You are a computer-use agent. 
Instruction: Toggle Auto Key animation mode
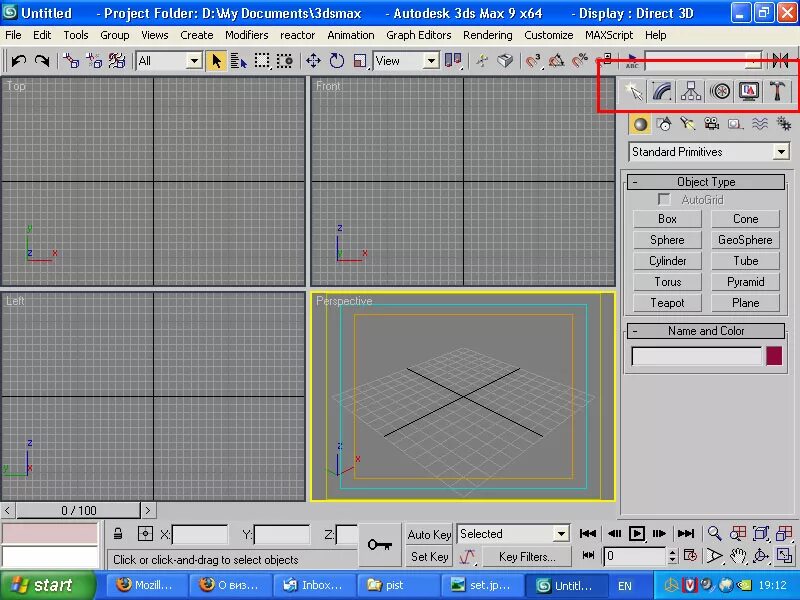[x=429, y=535]
